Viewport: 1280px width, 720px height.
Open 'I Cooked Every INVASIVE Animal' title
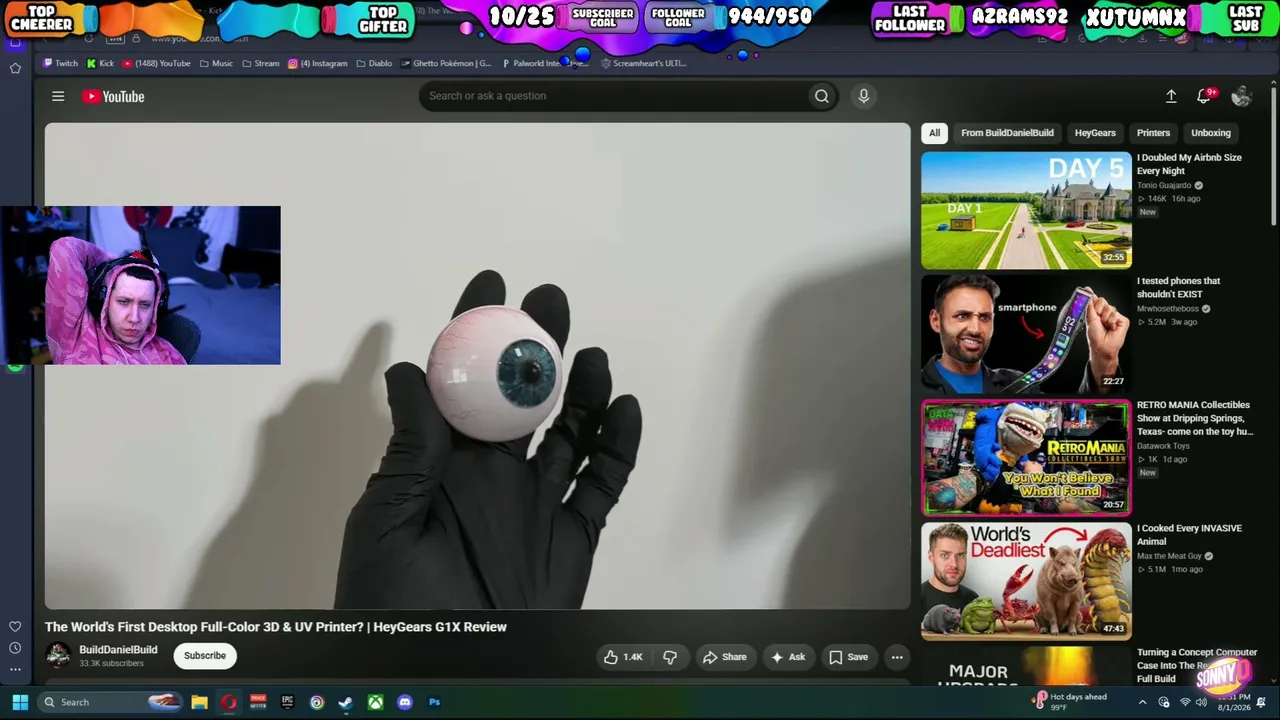click(1189, 535)
